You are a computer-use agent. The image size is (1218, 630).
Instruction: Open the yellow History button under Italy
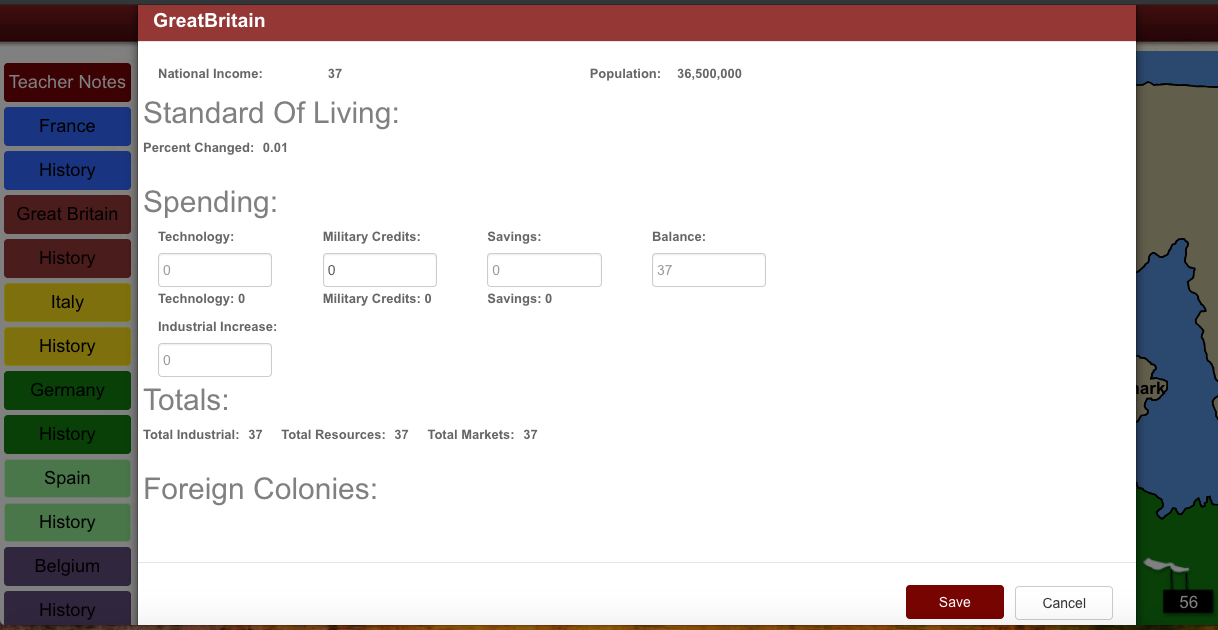pos(67,346)
